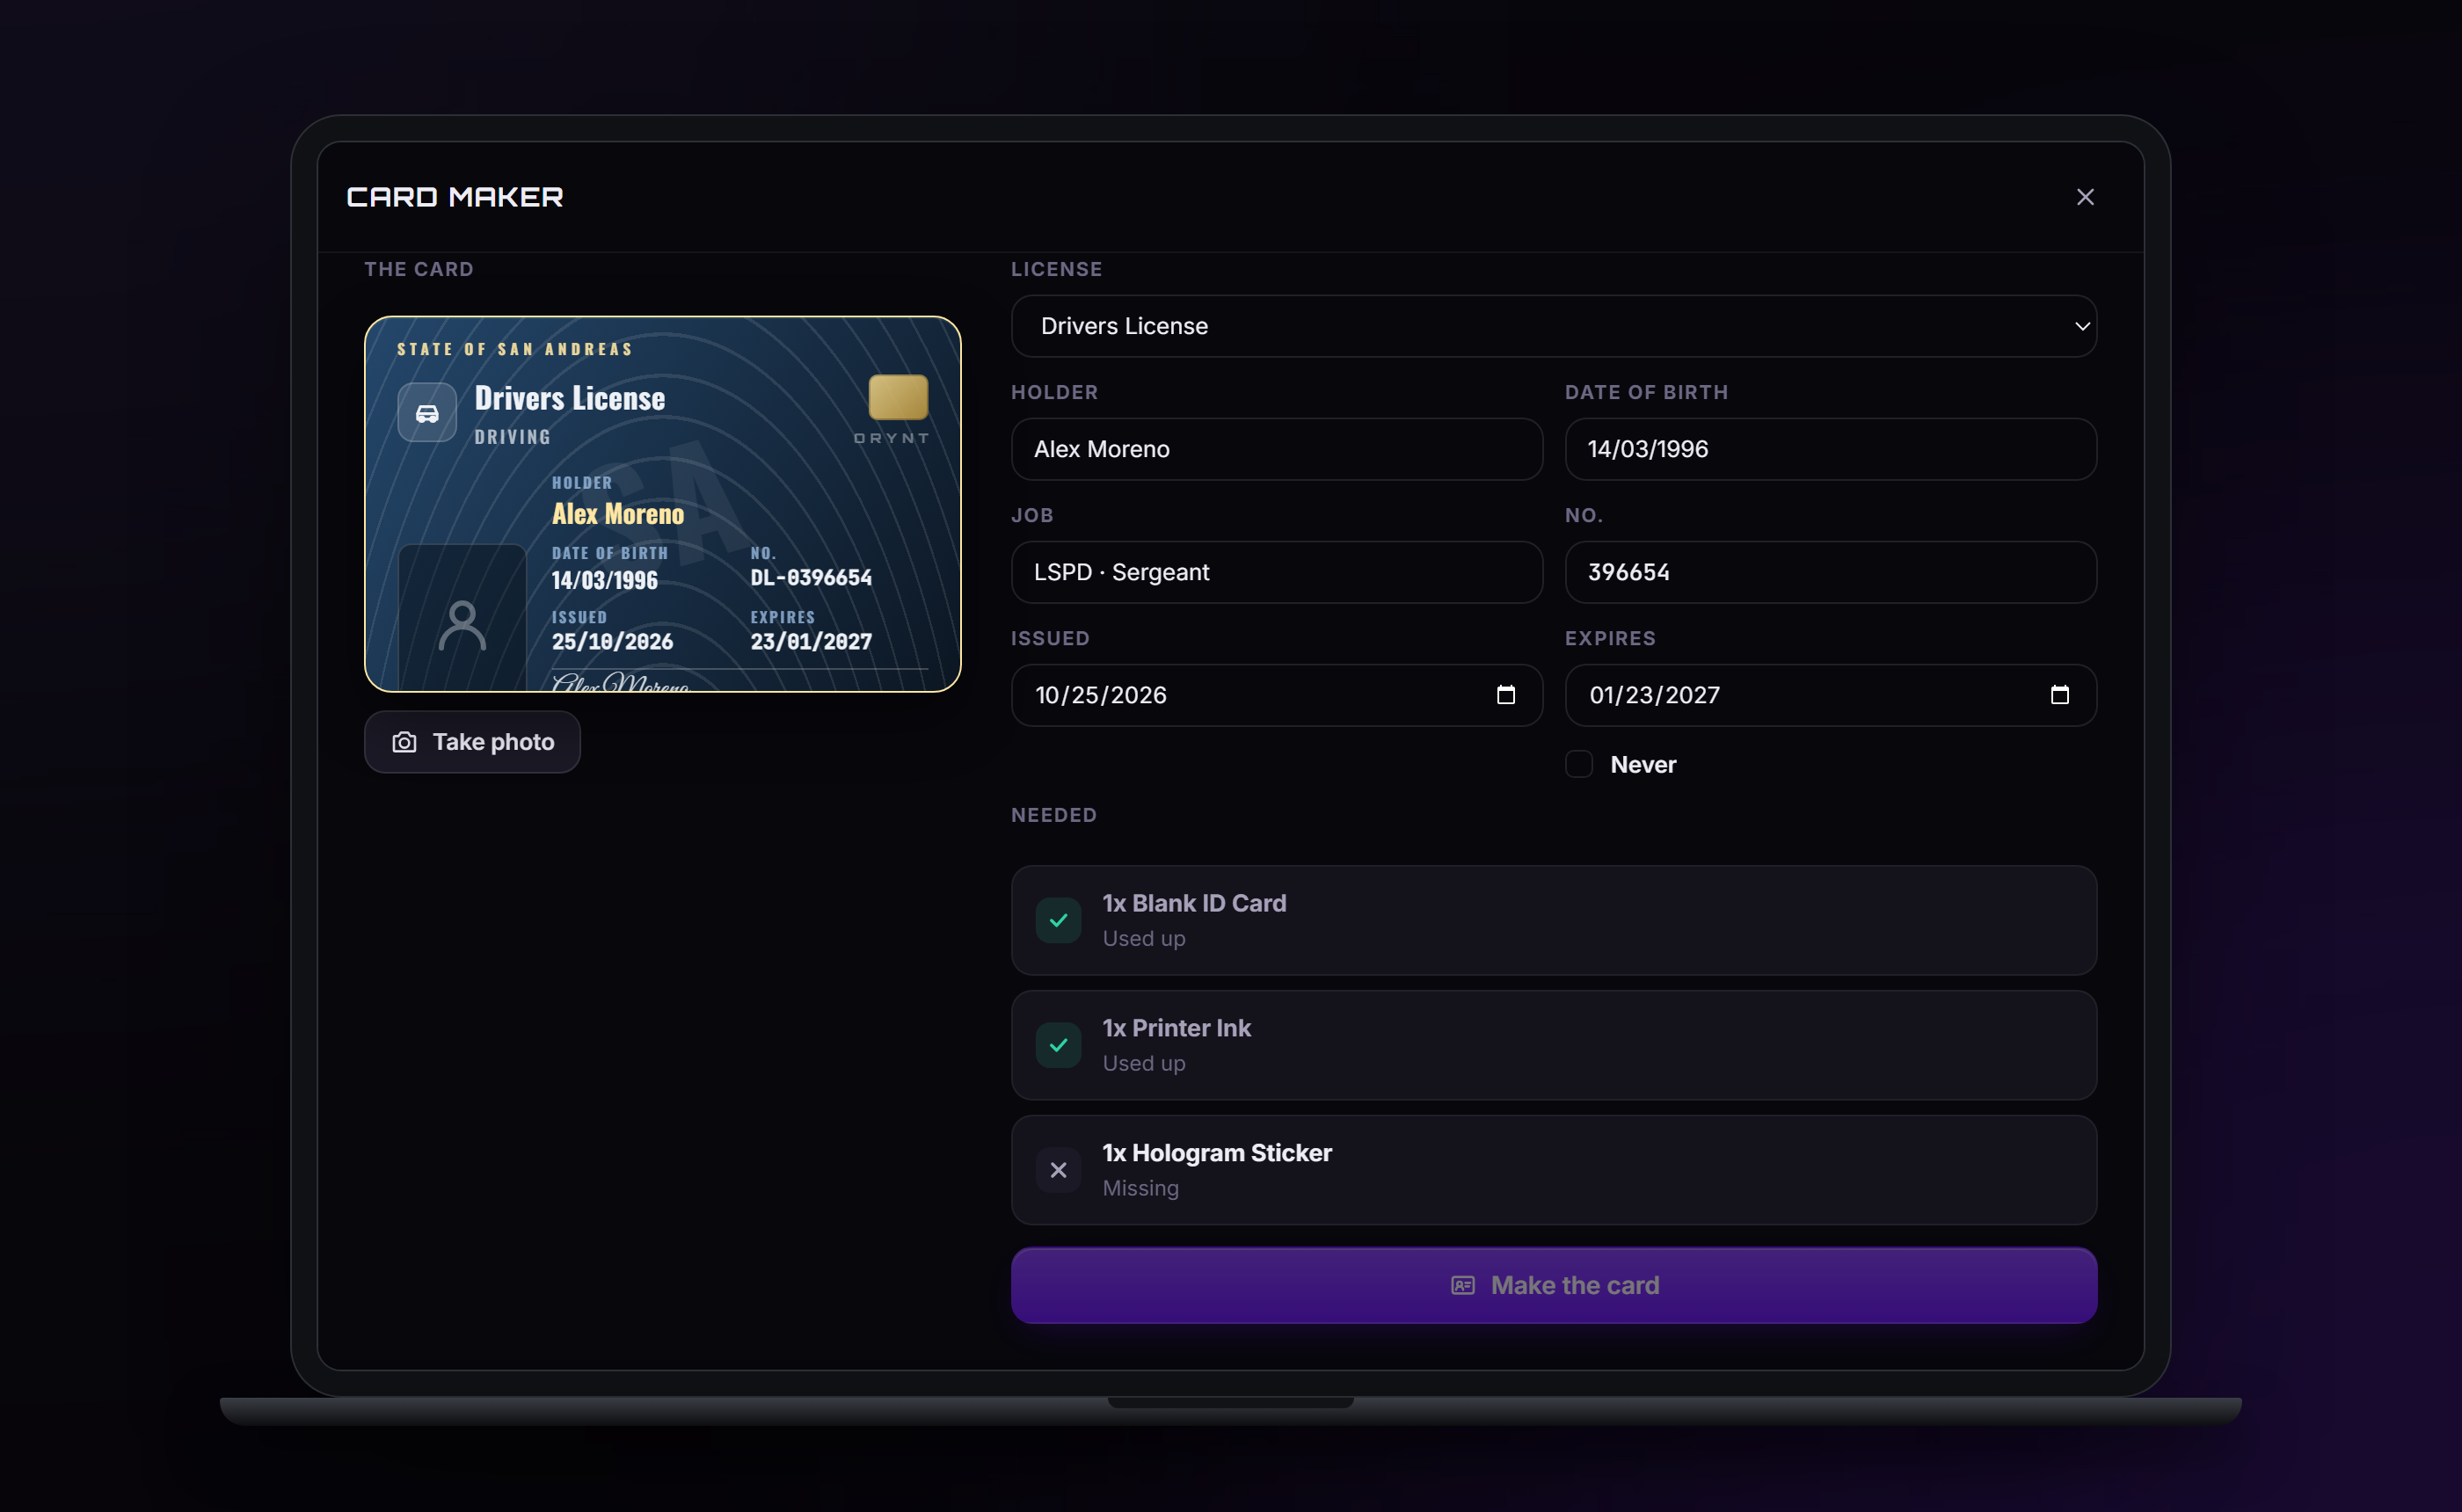The image size is (2462, 1512).
Task: Edit the Date of Birth field
Action: tap(1830, 449)
